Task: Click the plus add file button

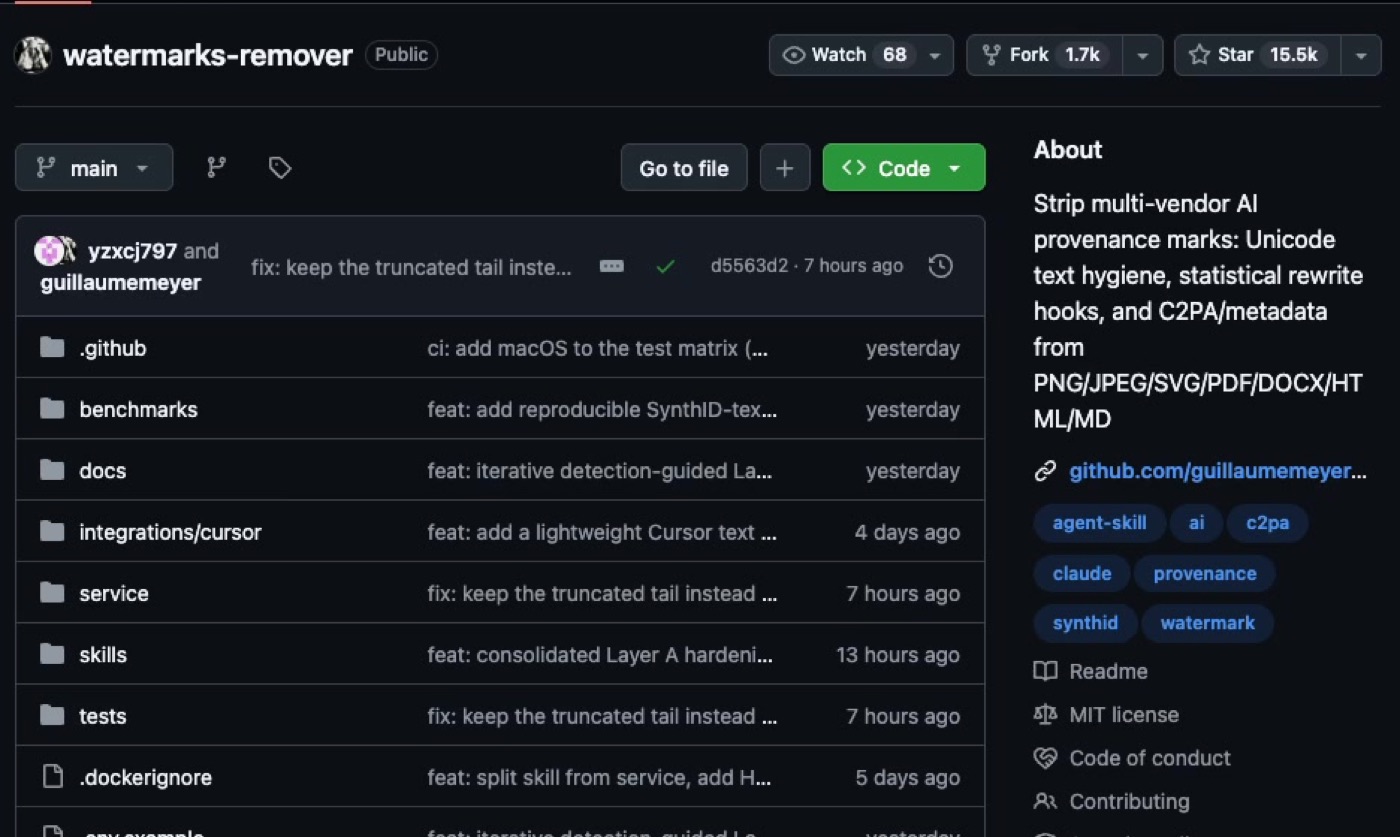Action: click(785, 168)
